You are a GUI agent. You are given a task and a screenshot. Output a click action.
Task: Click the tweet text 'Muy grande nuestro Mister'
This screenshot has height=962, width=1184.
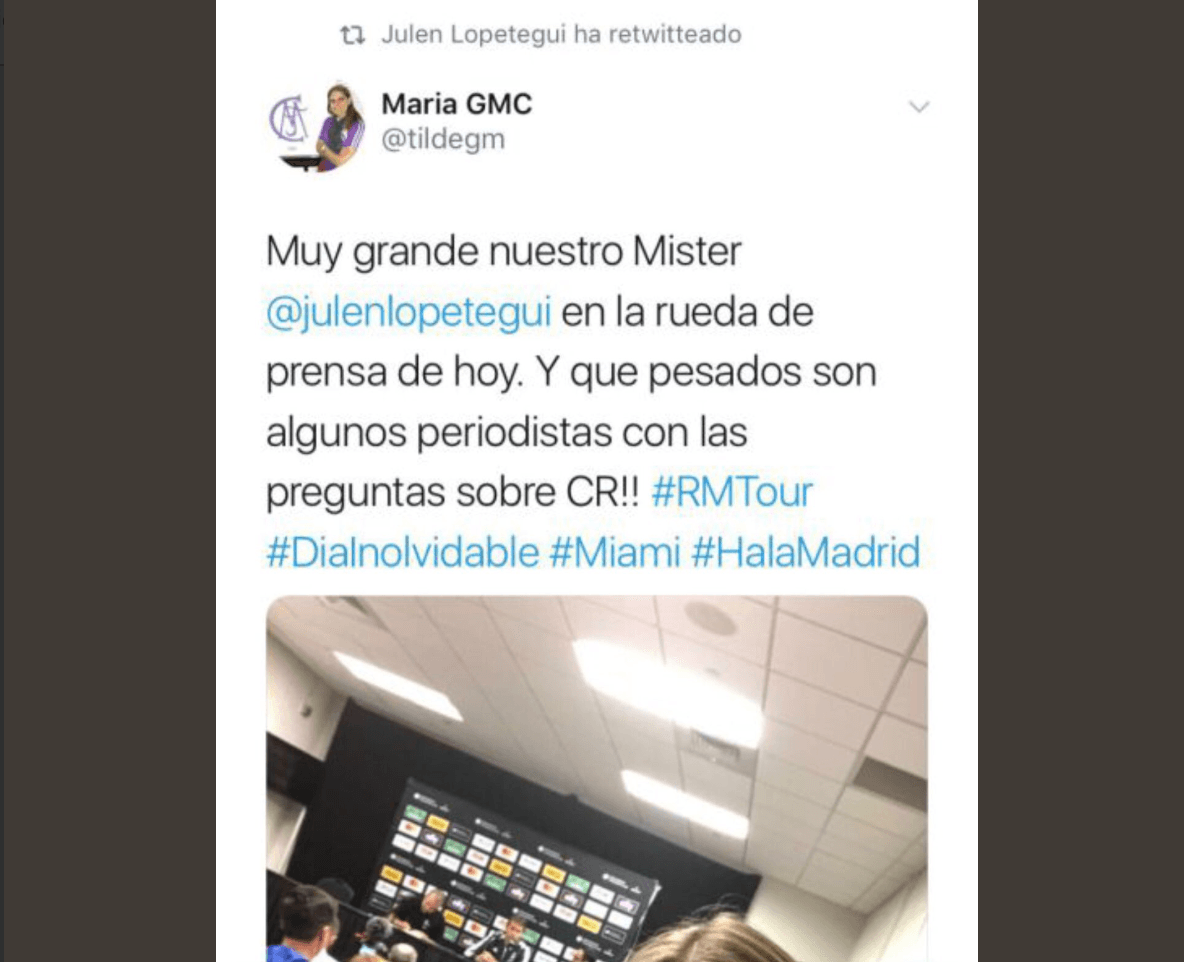click(x=504, y=252)
